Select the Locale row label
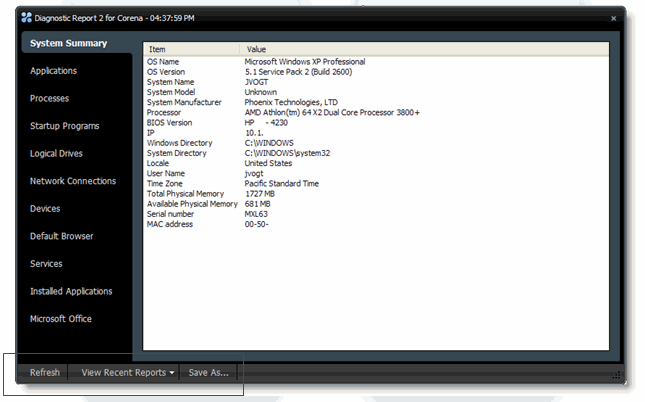Viewport: 645px width, 402px height. coord(158,163)
